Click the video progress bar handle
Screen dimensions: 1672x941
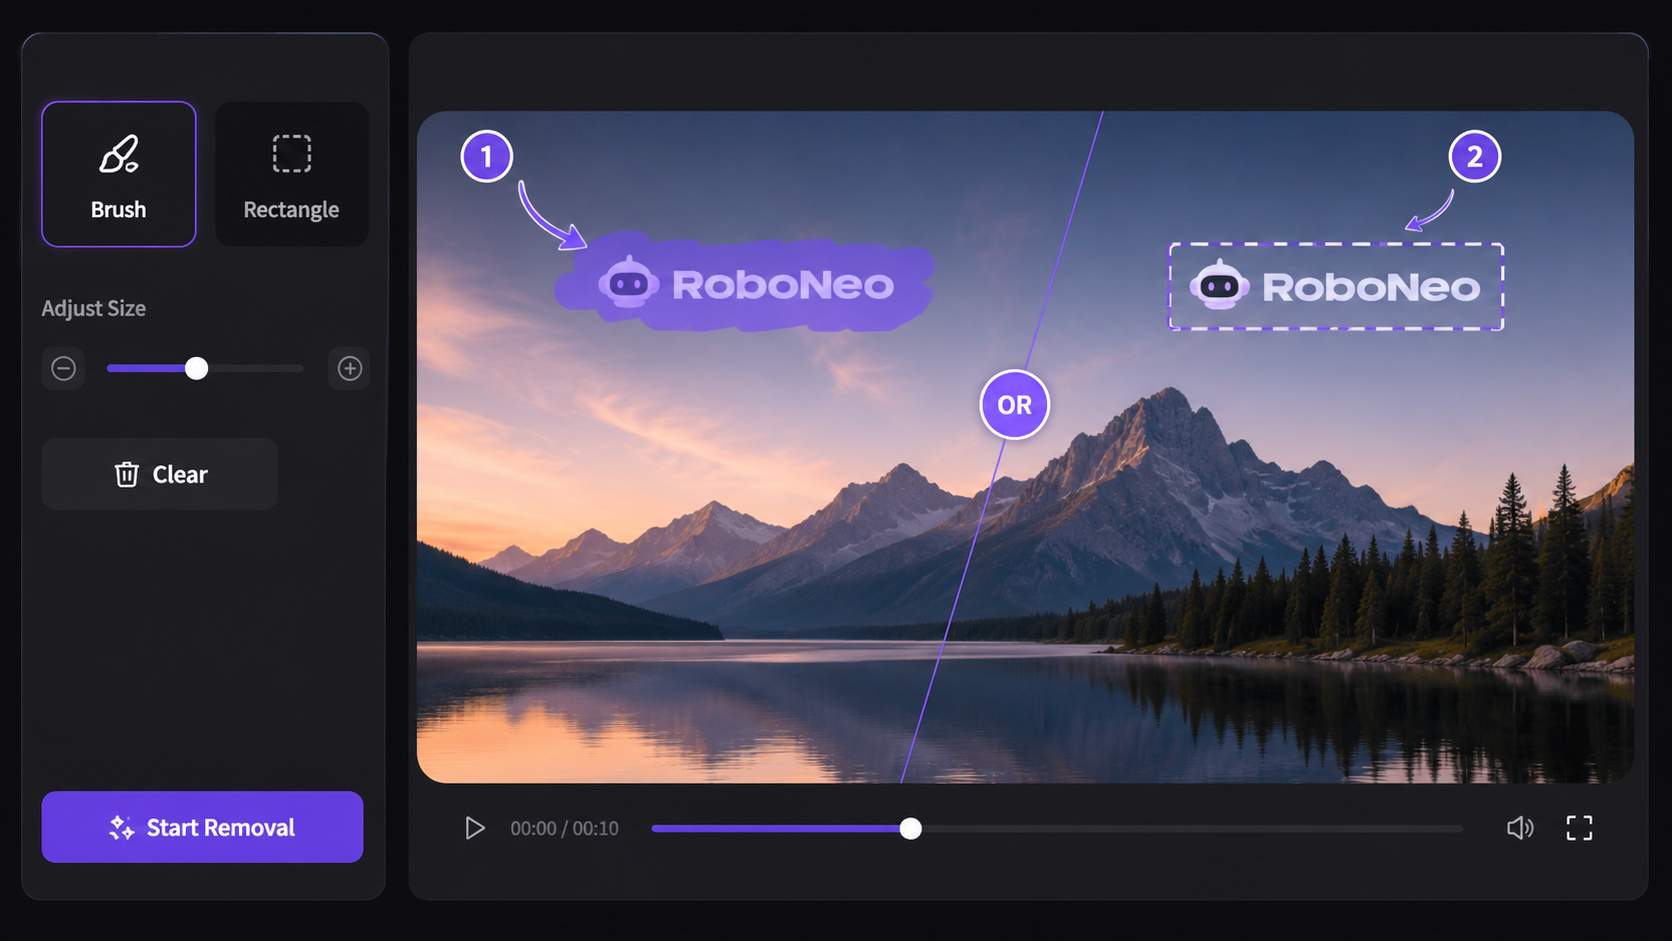click(x=910, y=829)
